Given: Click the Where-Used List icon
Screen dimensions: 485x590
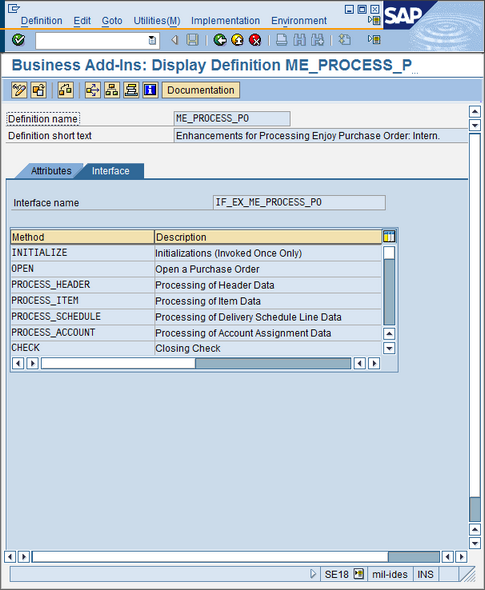Looking at the screenshot, I should [x=93, y=90].
